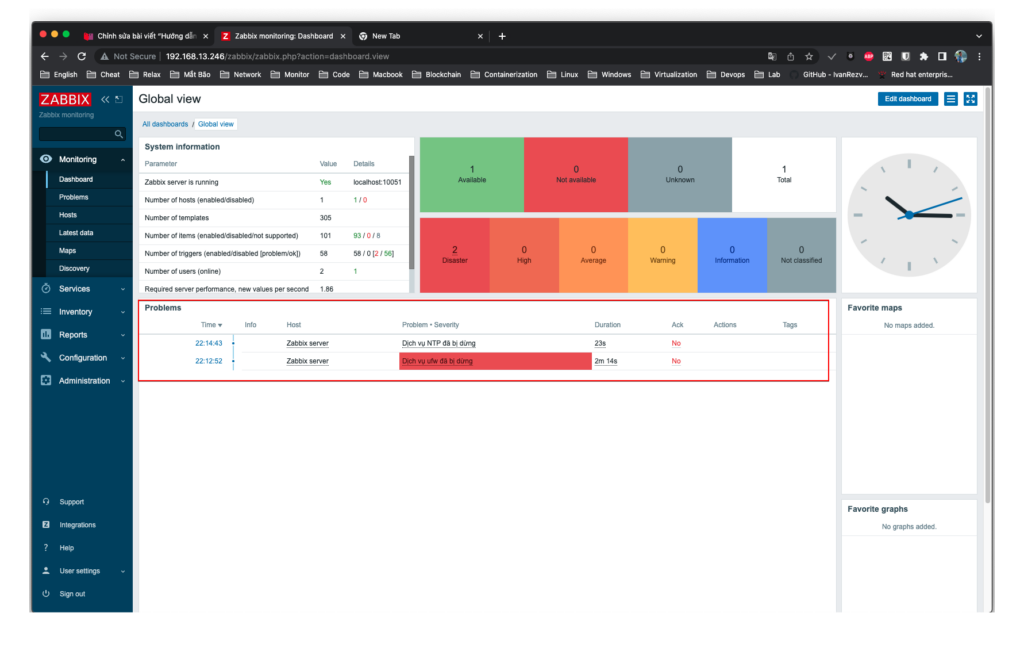This screenshot has height=655, width=1024.
Task: Click the red Not available tile
Action: click(575, 174)
